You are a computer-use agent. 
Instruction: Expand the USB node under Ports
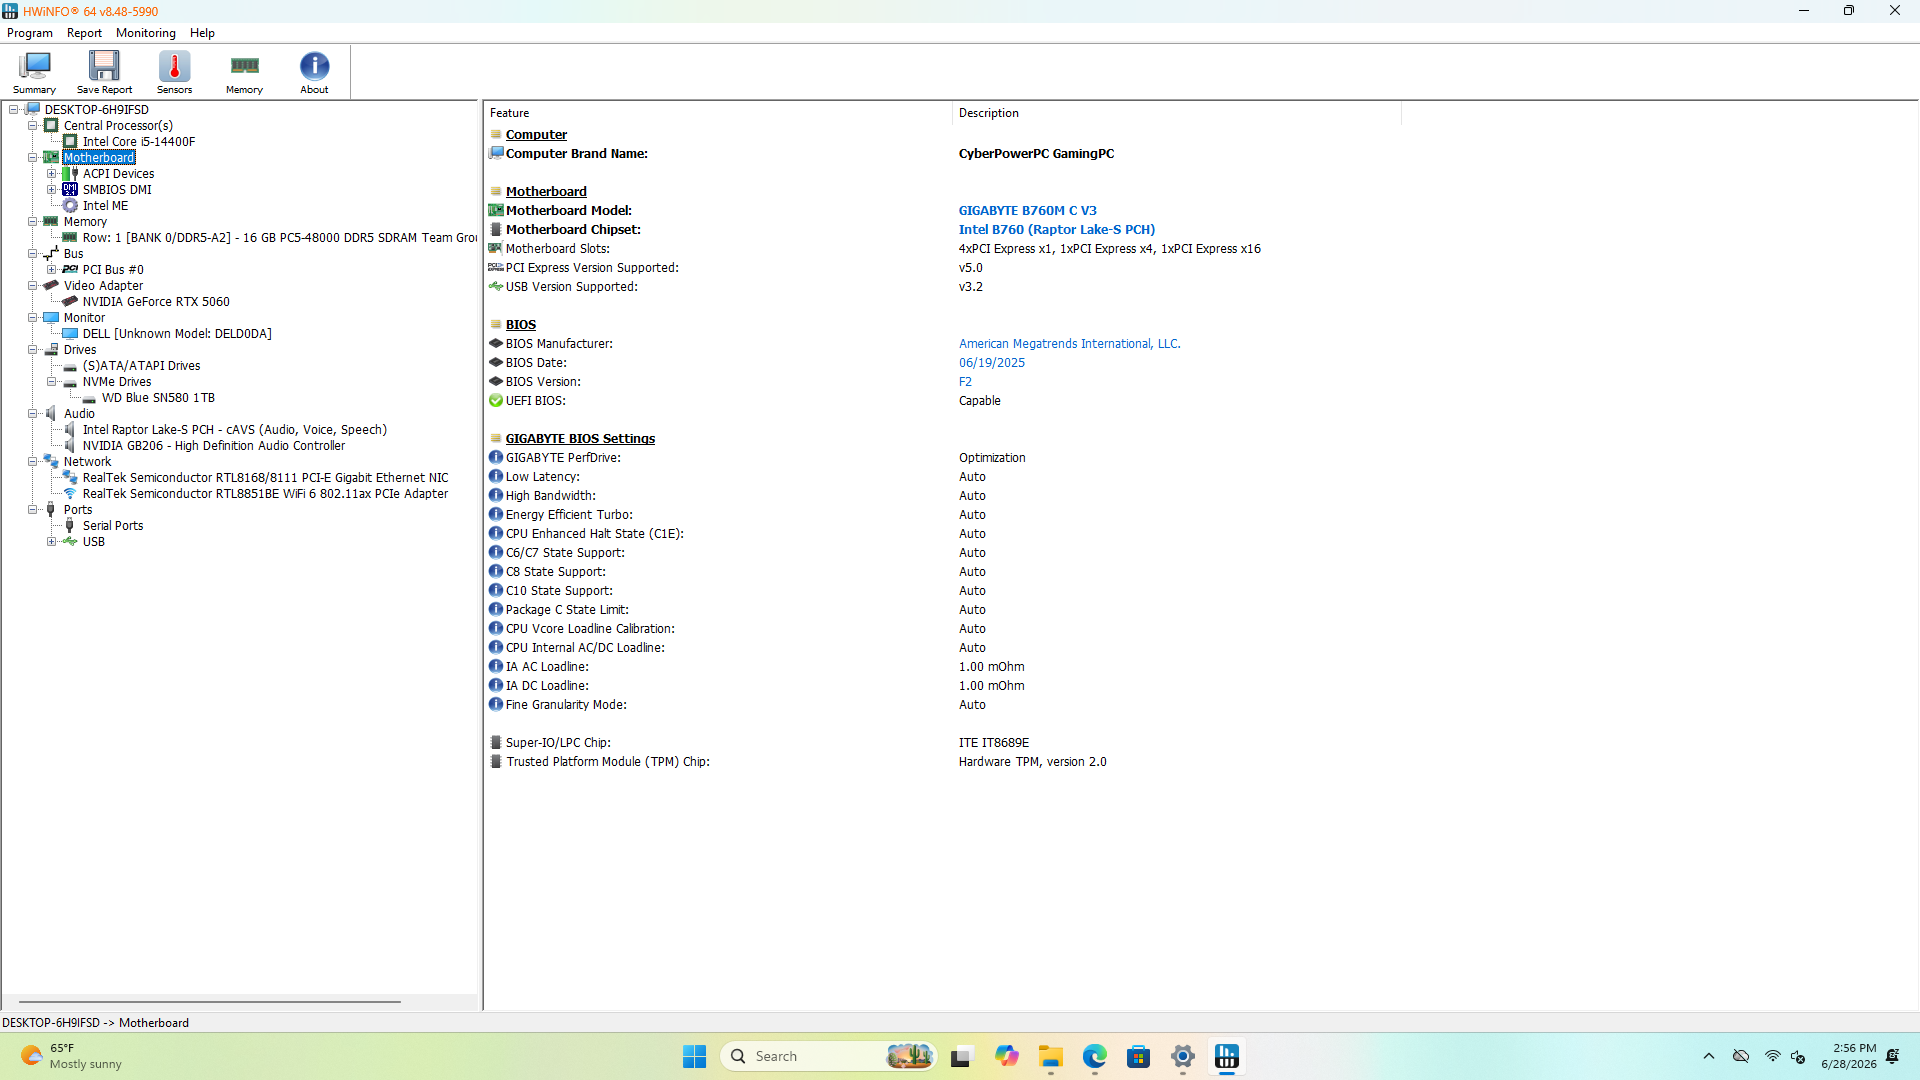pos(52,542)
